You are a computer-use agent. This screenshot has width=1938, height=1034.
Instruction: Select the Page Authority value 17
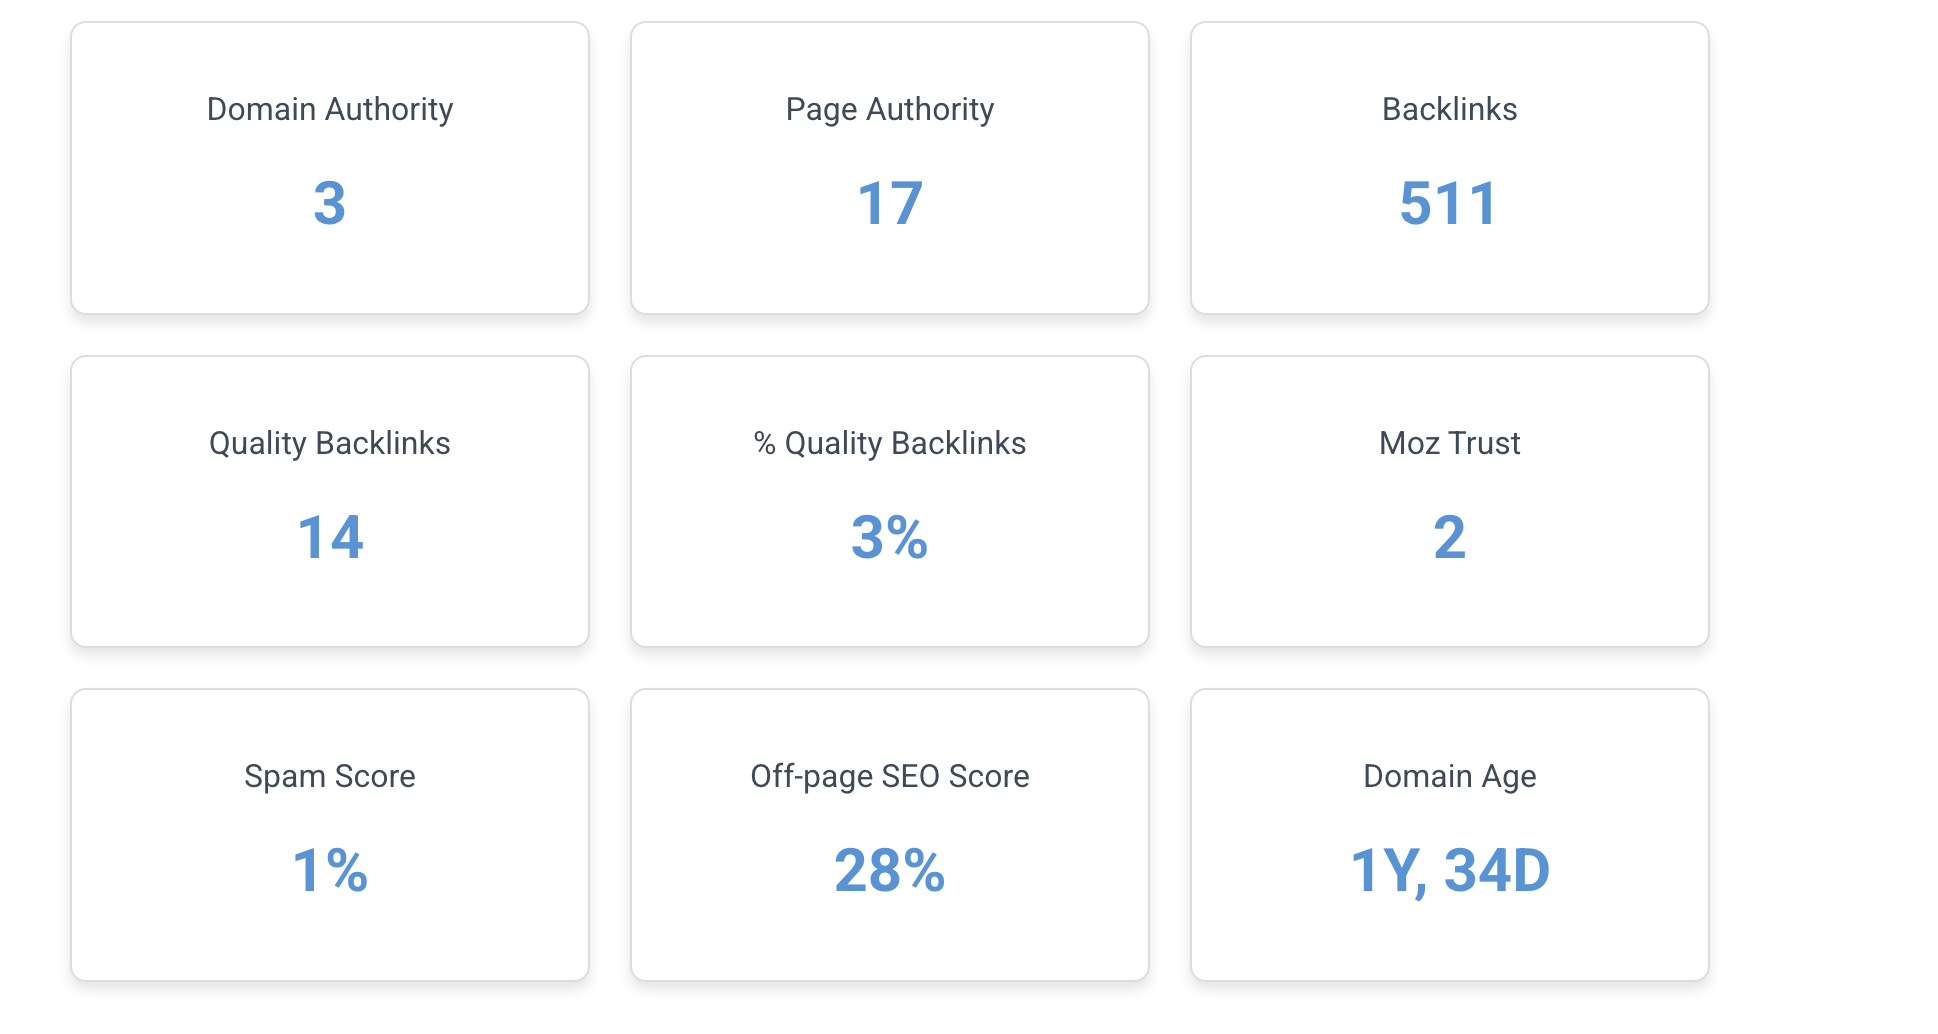click(x=889, y=203)
